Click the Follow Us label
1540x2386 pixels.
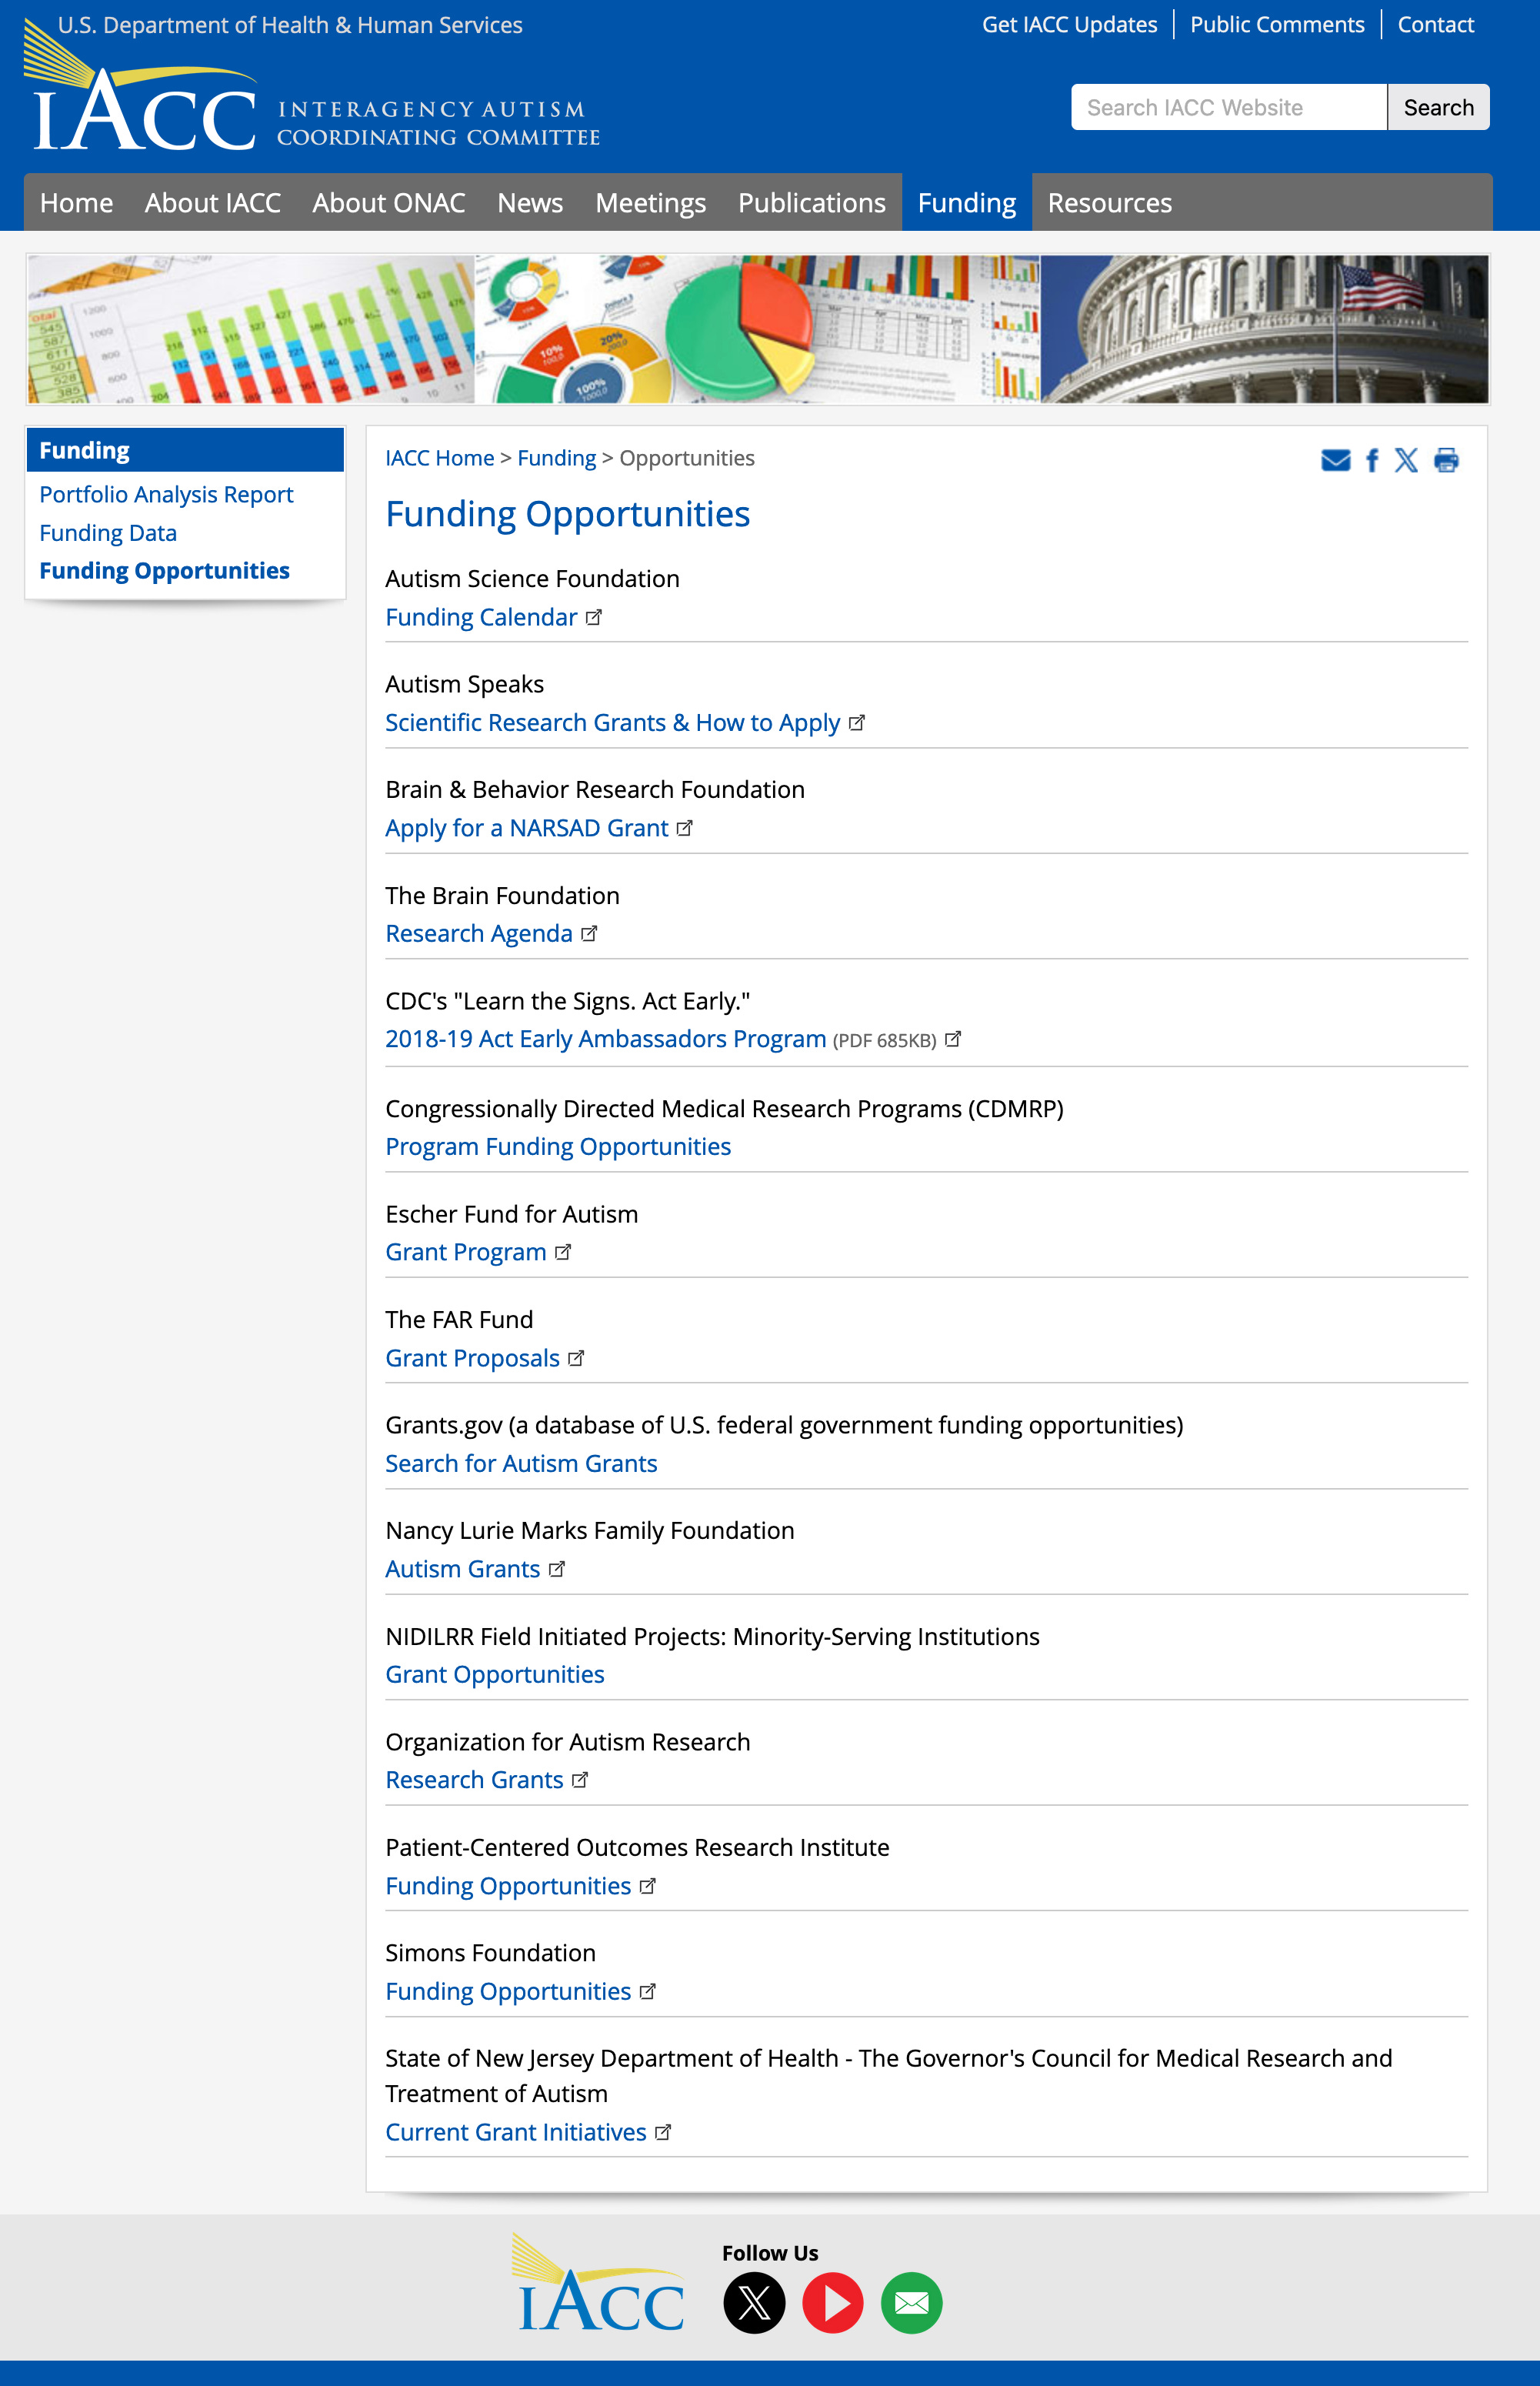(770, 2253)
